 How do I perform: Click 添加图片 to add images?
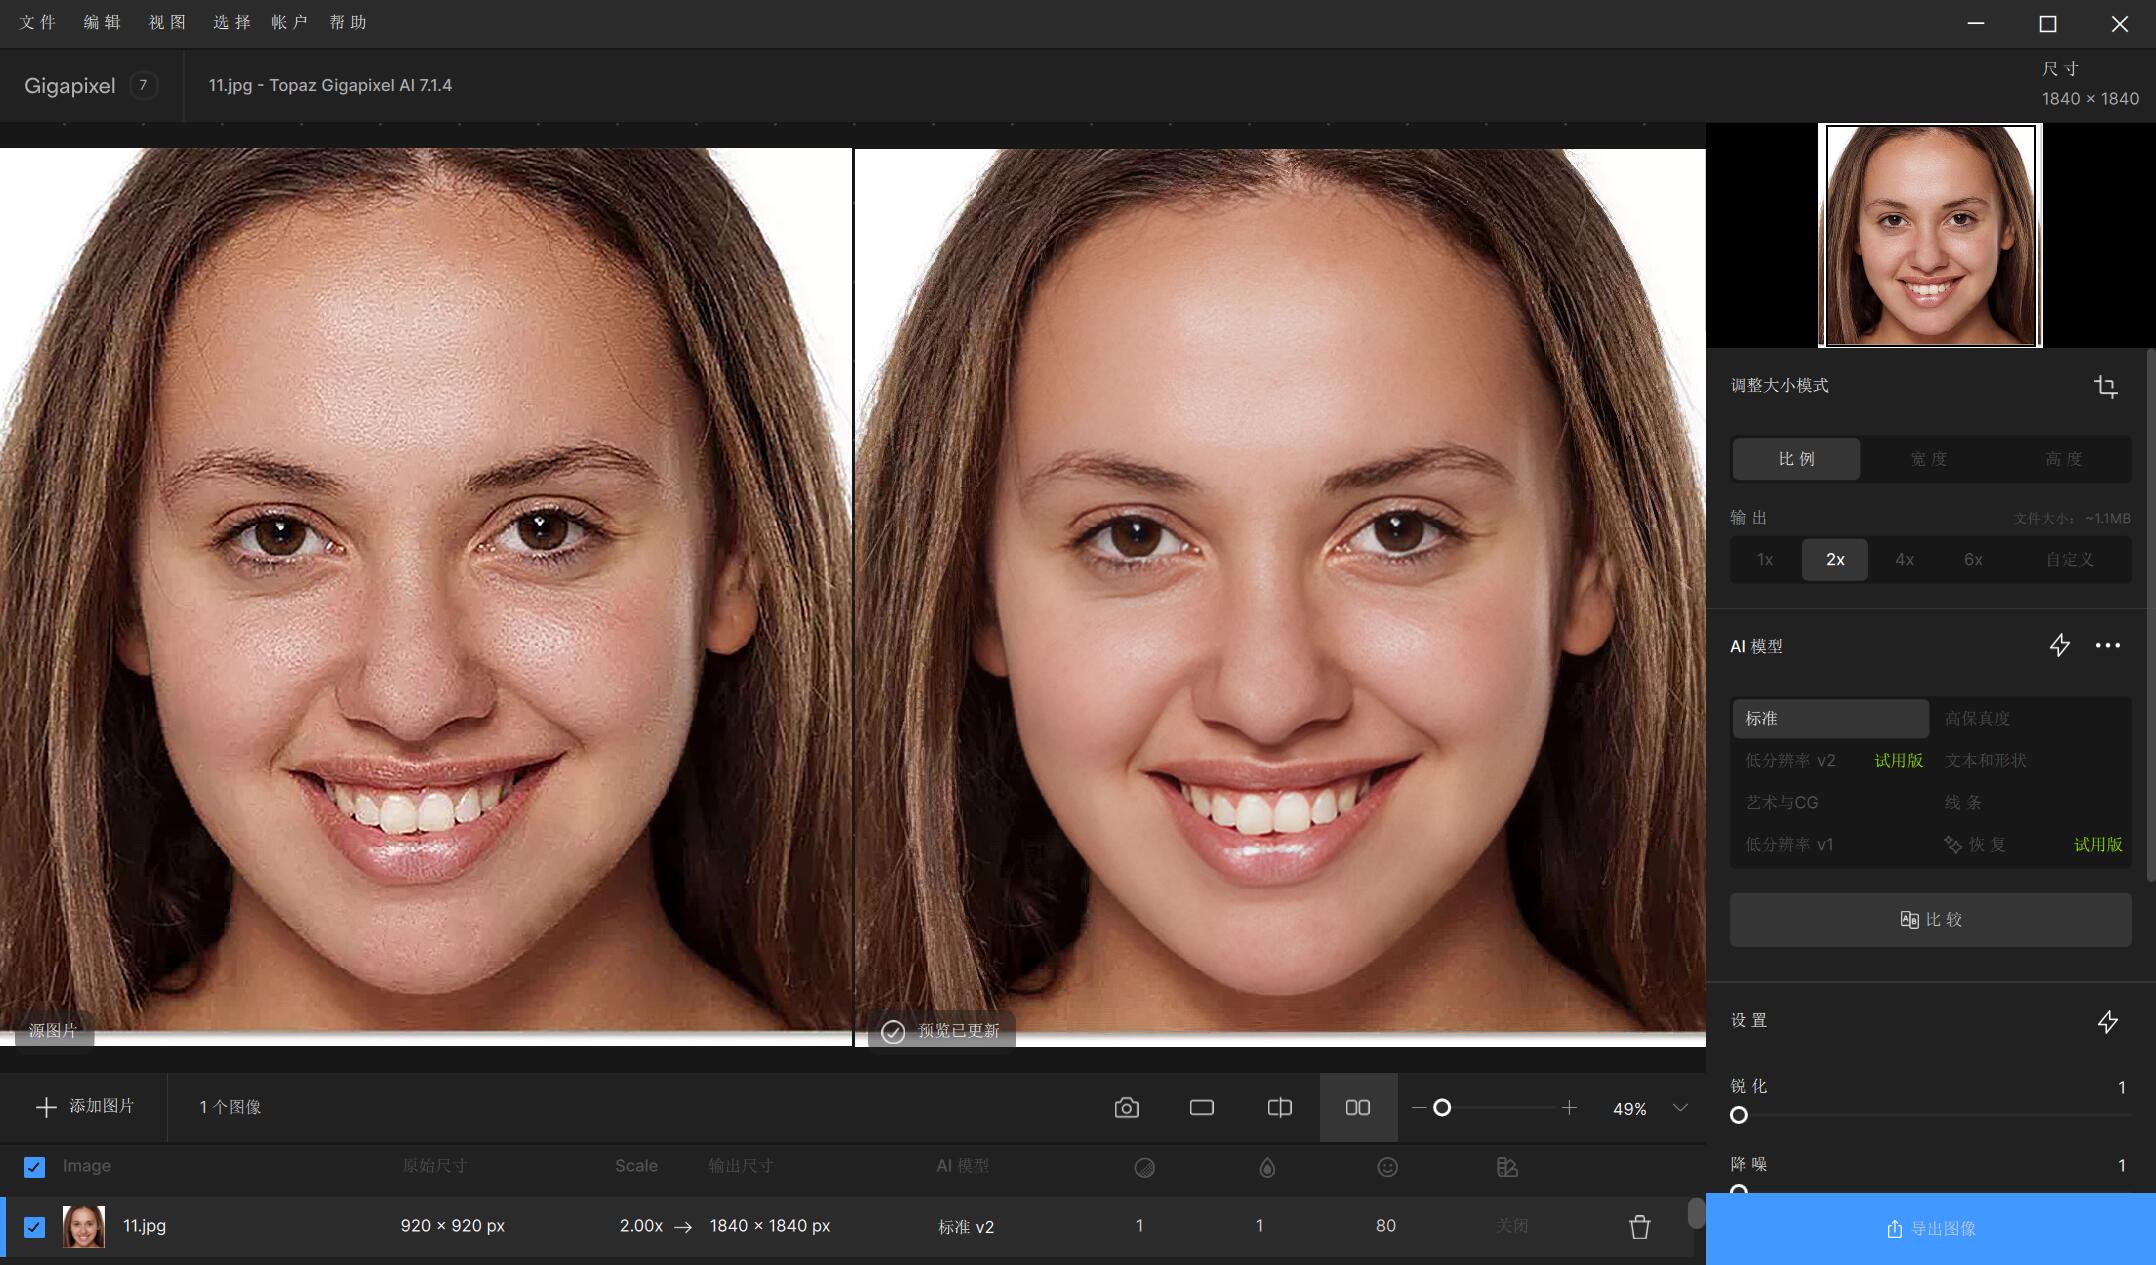(85, 1107)
